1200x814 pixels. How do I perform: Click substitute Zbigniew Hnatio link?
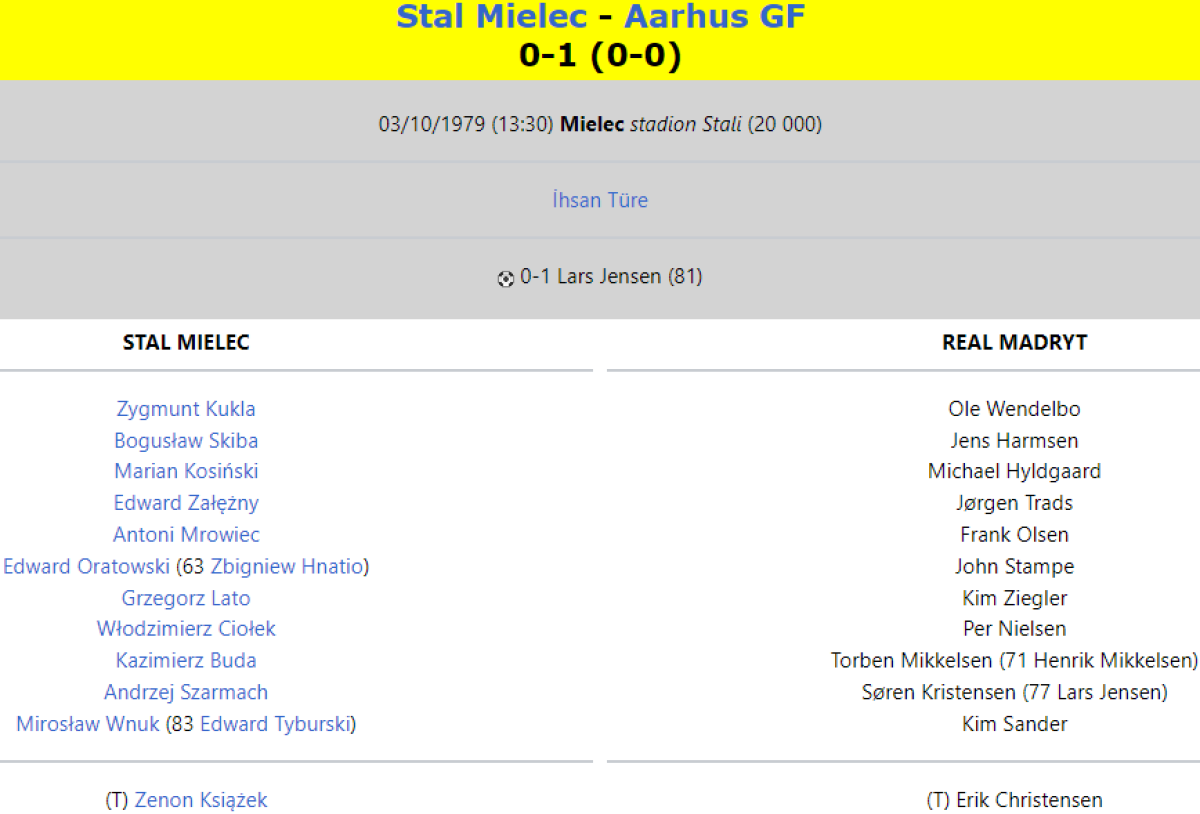[287, 567]
